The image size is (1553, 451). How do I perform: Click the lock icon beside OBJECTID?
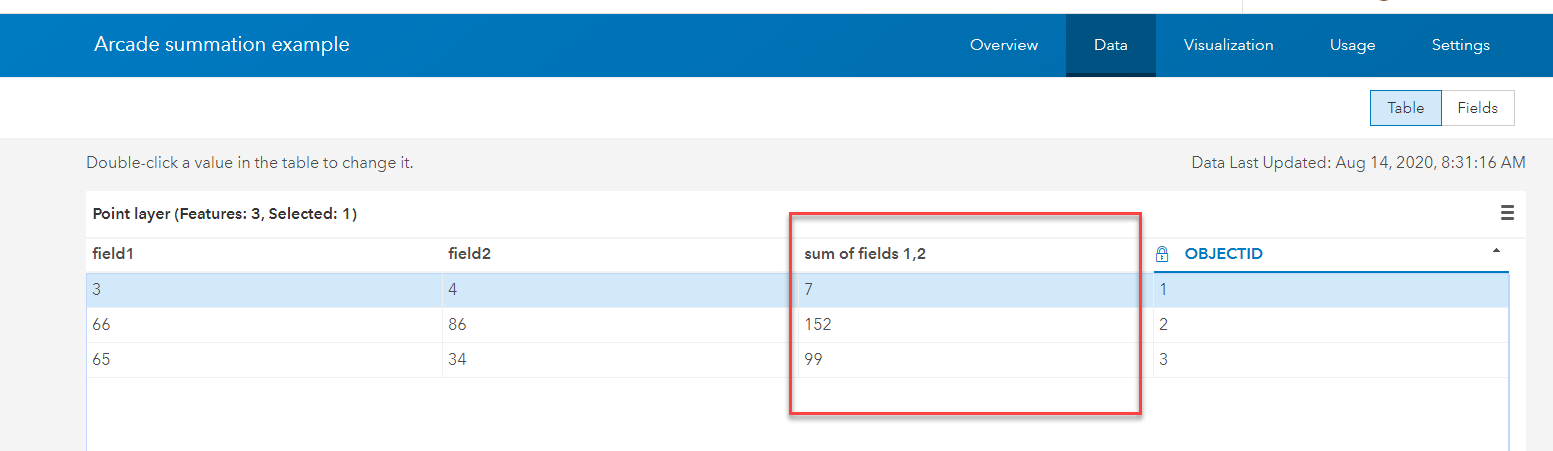(x=1162, y=254)
